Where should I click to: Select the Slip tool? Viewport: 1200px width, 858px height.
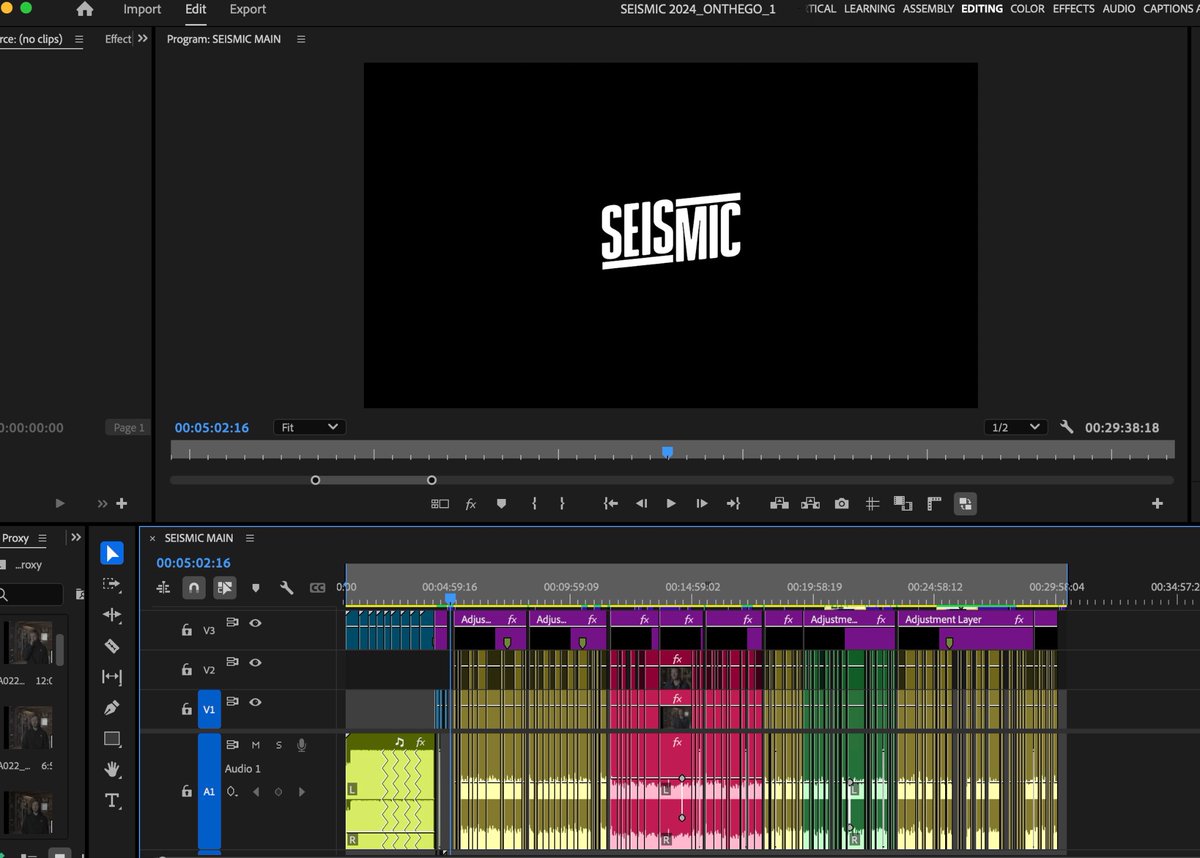click(x=112, y=677)
